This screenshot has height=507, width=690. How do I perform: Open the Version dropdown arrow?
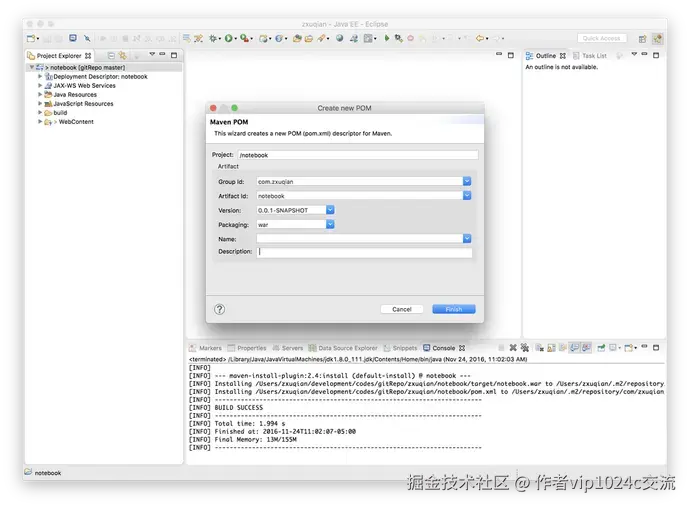pos(330,210)
